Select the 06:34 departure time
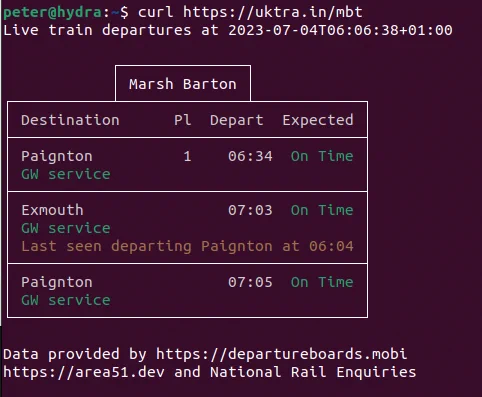Viewport: 482px width, 397px height. pyautogui.click(x=250, y=156)
